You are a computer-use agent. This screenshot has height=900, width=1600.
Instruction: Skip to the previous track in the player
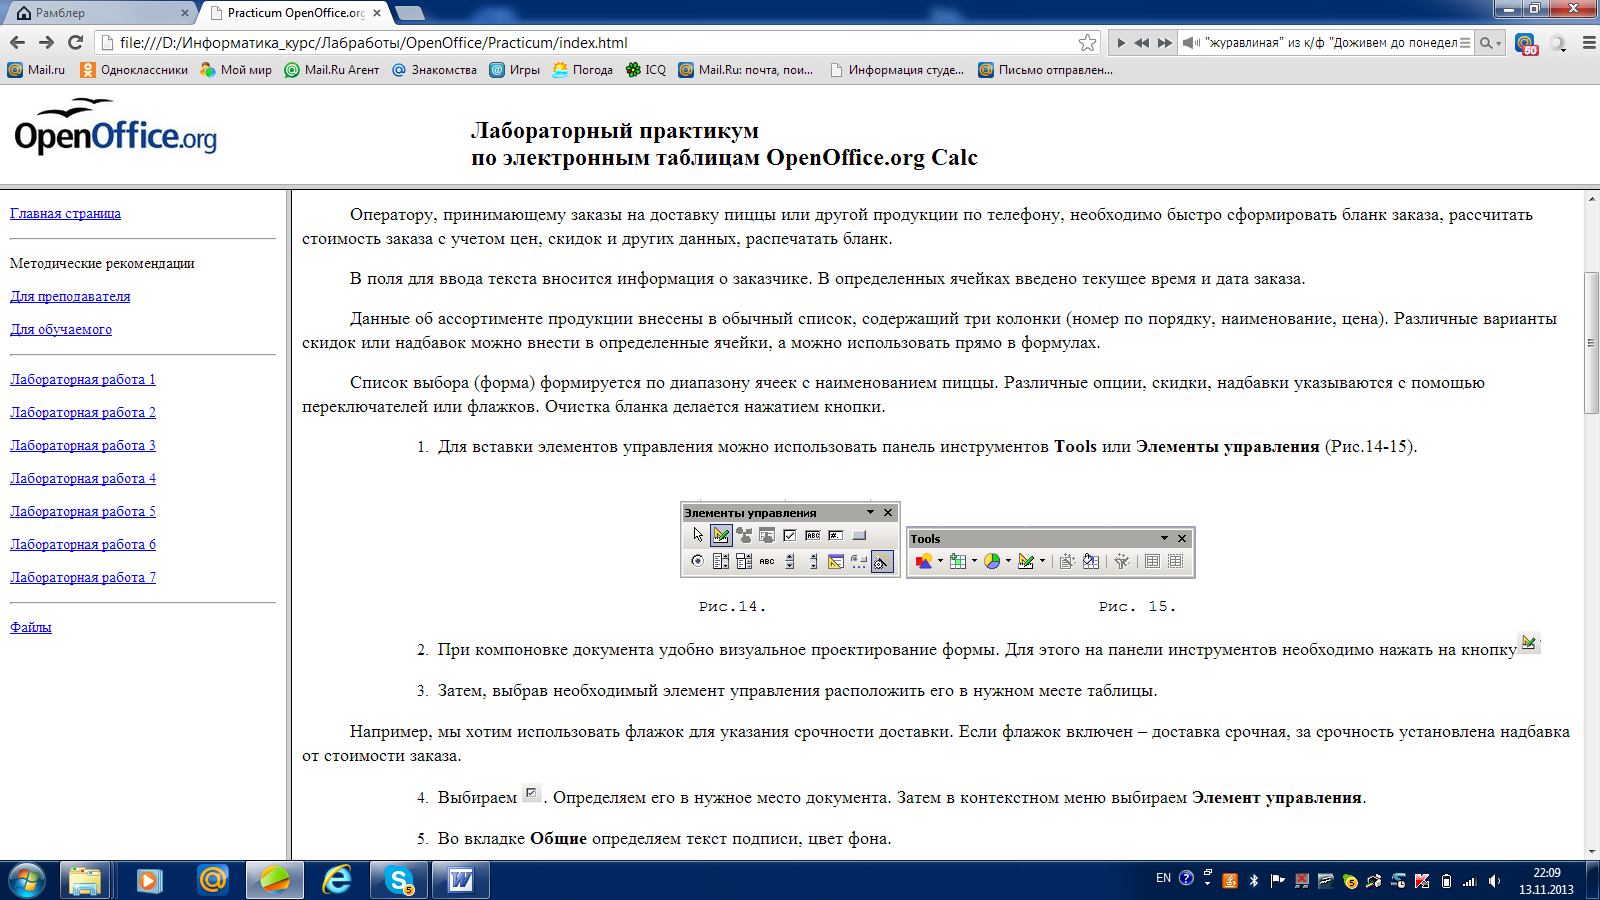point(1142,43)
